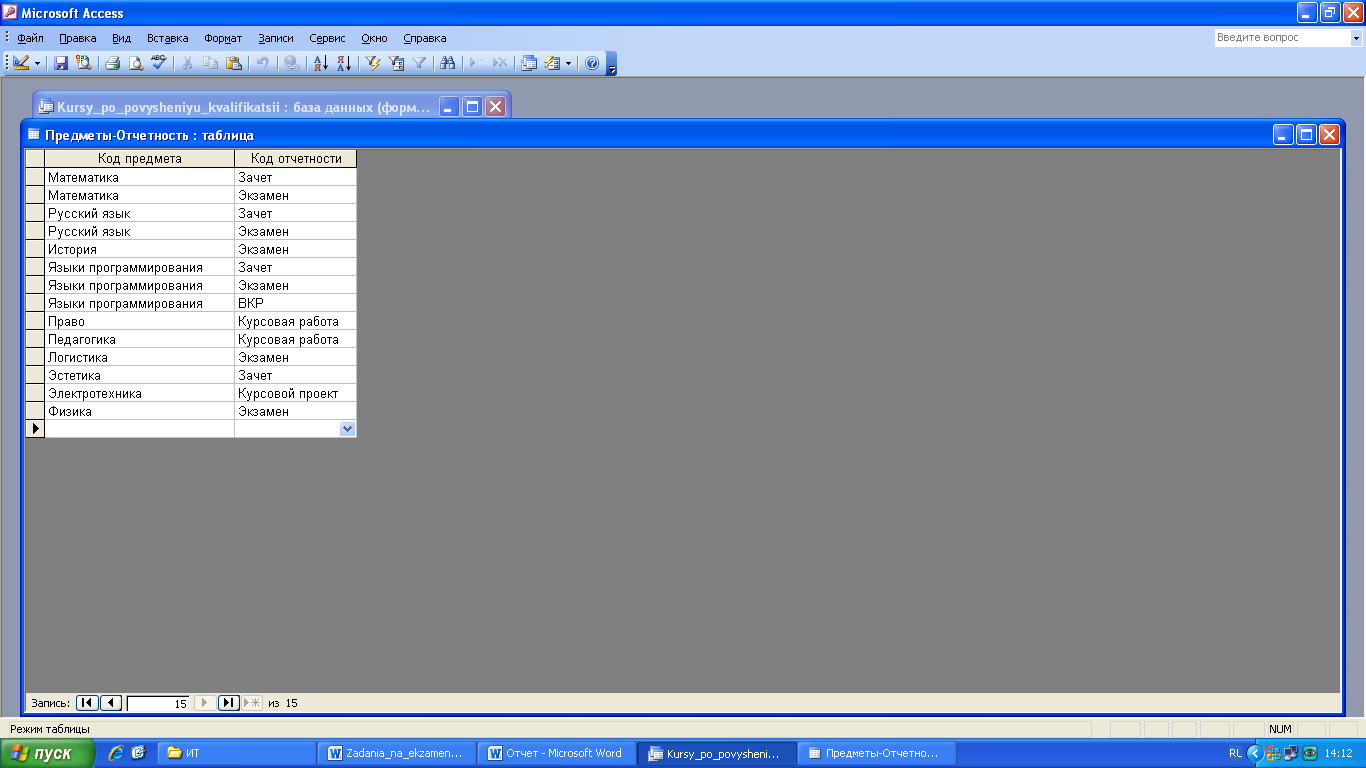1366x768 pixels.
Task: Open the File Search toolbar icon
Action: click(x=84, y=62)
